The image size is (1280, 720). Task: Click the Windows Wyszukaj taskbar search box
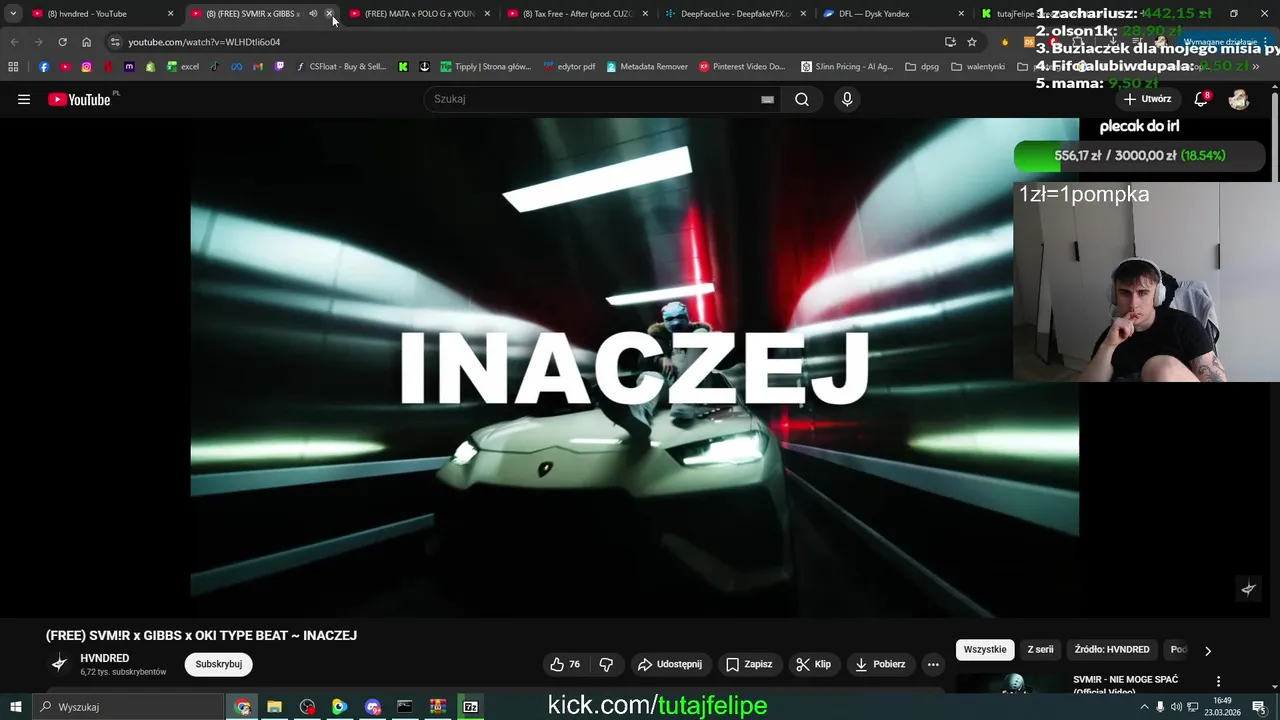coord(128,707)
